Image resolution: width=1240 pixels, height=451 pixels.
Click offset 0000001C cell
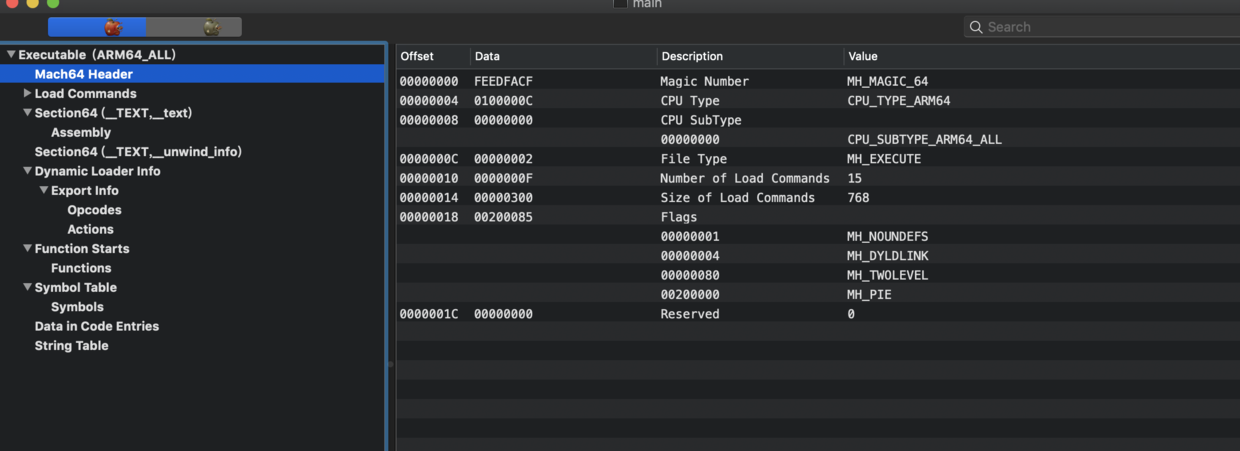[429, 314]
